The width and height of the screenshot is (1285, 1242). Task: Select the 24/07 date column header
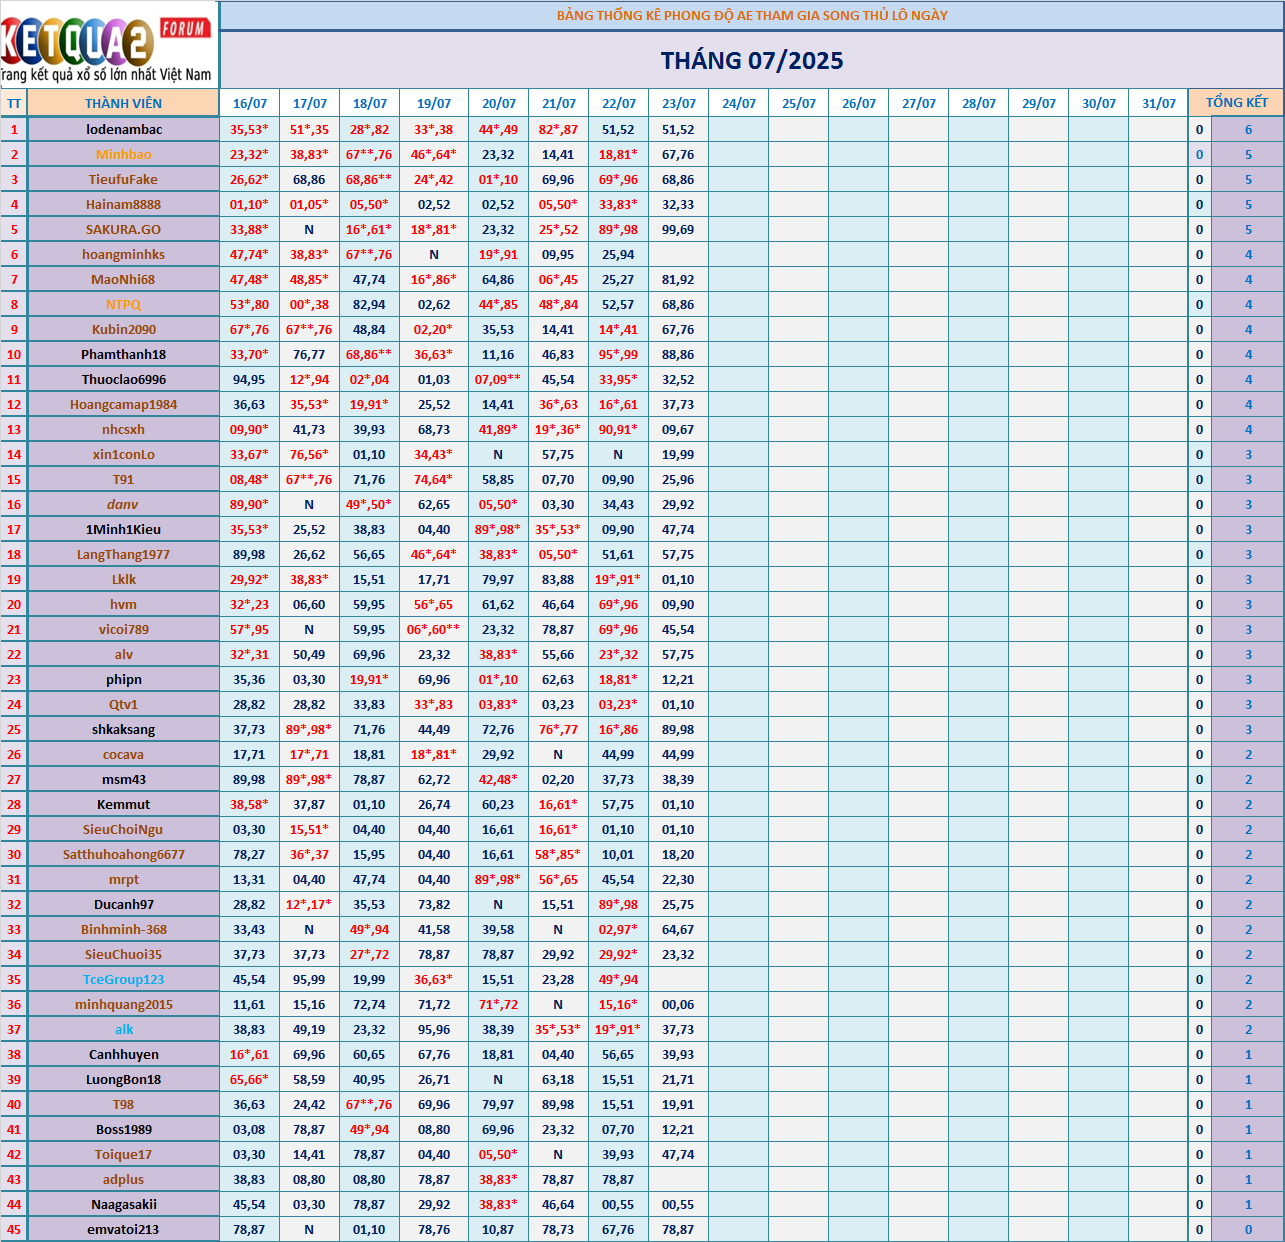pyautogui.click(x=738, y=103)
